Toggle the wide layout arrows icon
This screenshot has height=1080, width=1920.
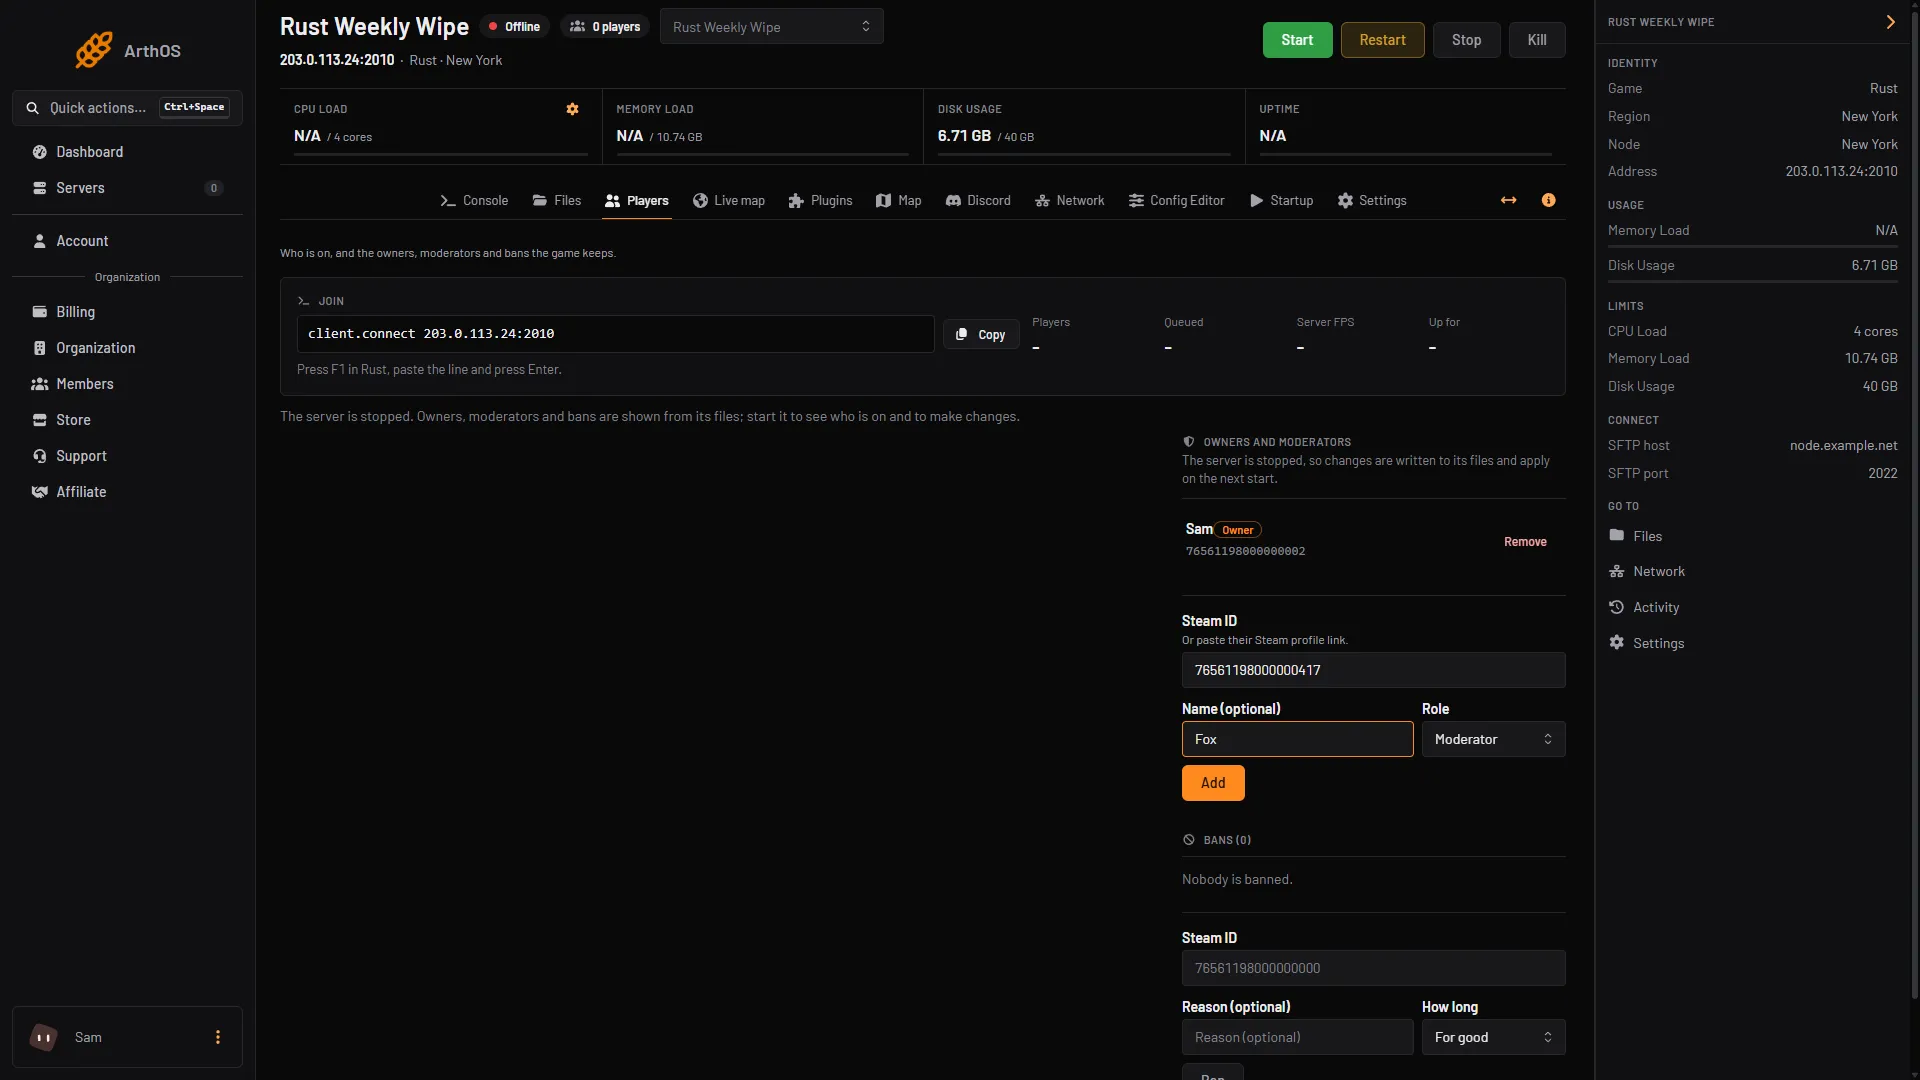[x=1508, y=200]
